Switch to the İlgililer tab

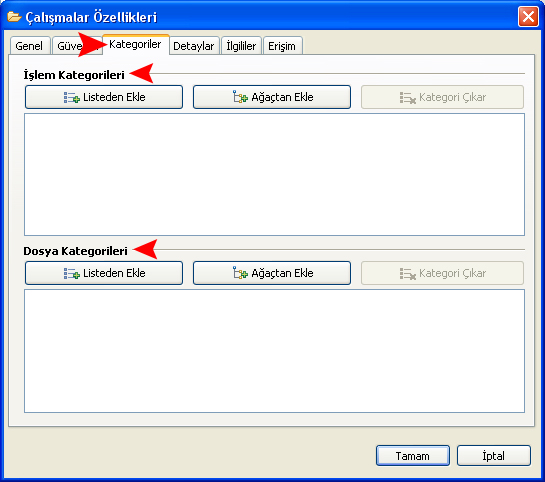click(x=241, y=46)
